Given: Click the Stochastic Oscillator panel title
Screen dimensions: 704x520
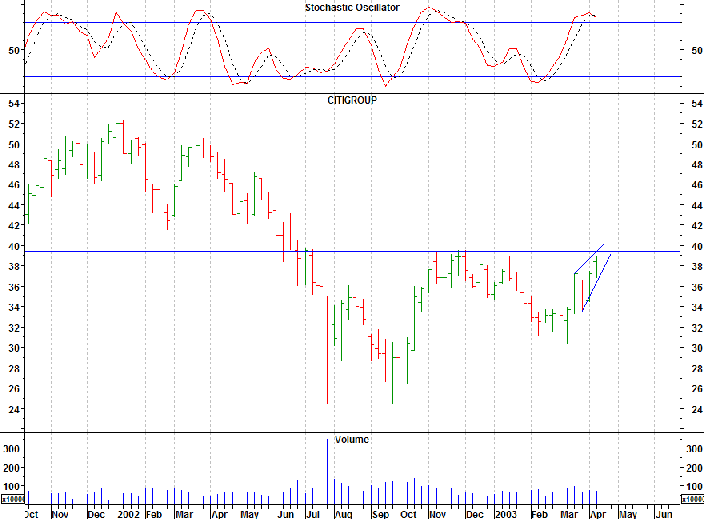Looking at the screenshot, I should tap(352, 8).
